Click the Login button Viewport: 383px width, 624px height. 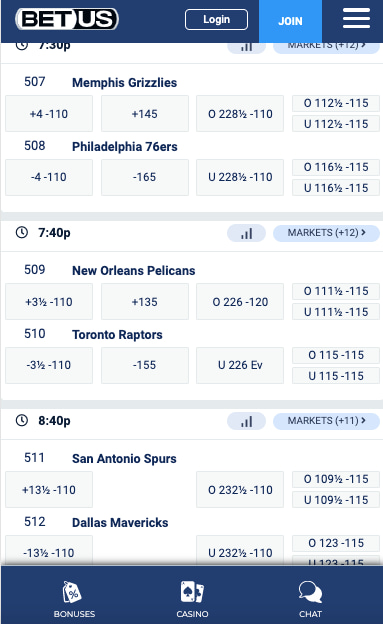tap(216, 20)
